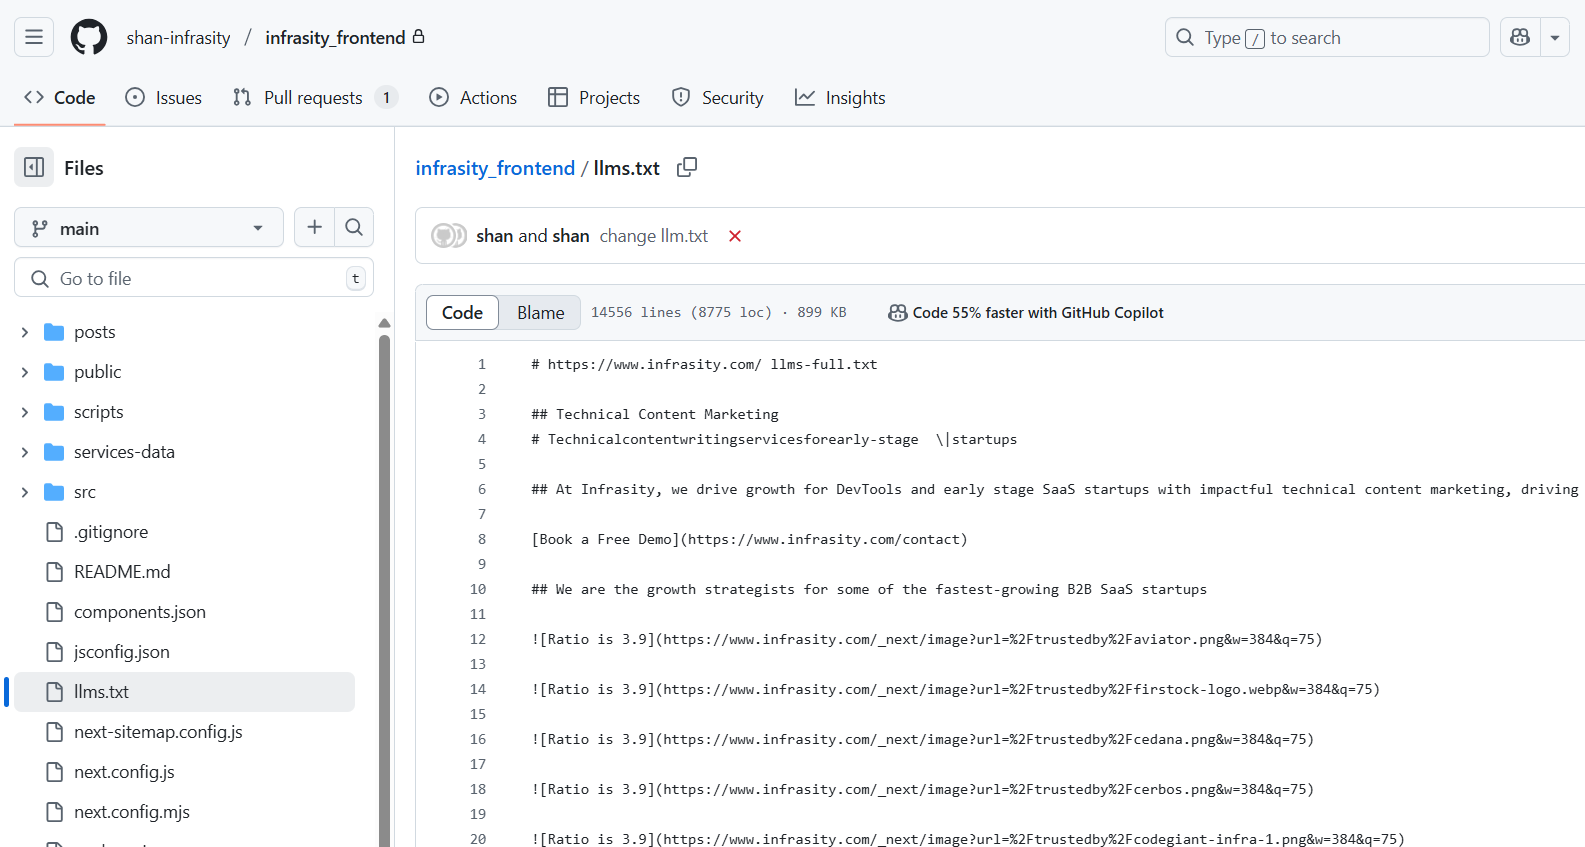
Task: Expand the services-data folder chevron
Action: click(x=25, y=452)
